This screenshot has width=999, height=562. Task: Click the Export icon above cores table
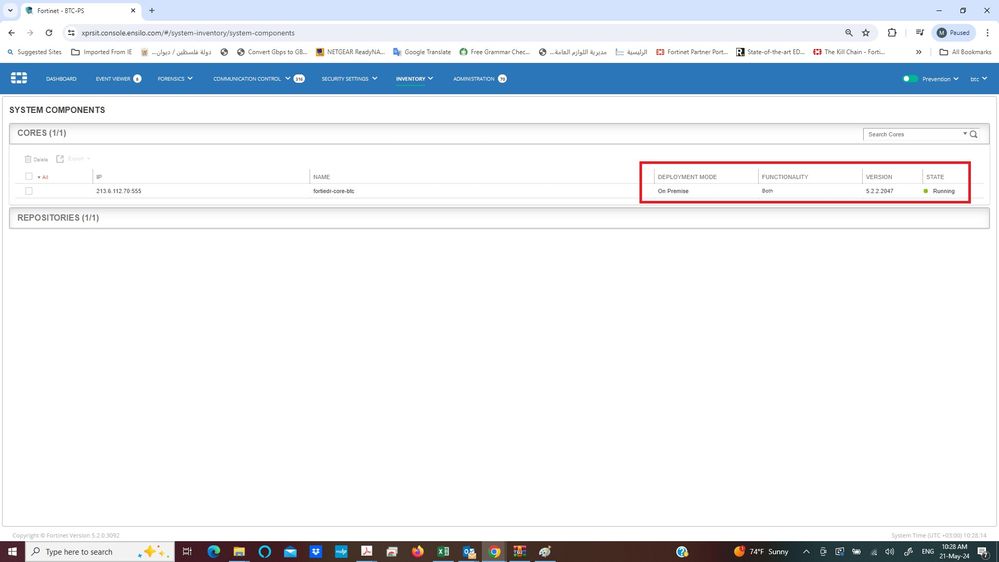60,159
